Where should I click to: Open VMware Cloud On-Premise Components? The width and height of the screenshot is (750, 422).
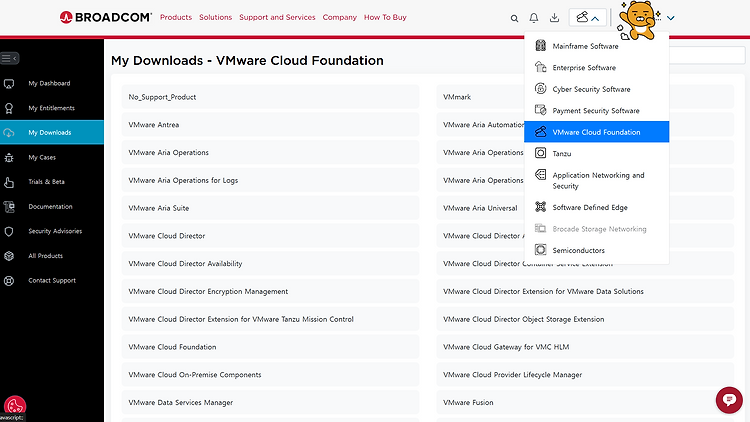(270, 374)
